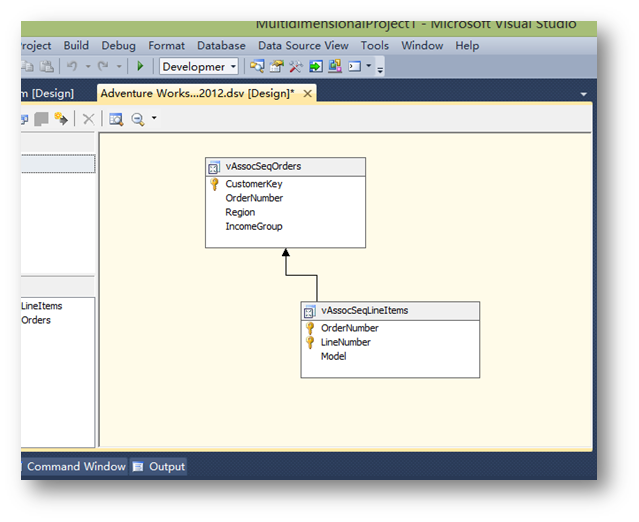Open the Output bottom tab
The width and height of the screenshot is (639, 522).
[159, 467]
